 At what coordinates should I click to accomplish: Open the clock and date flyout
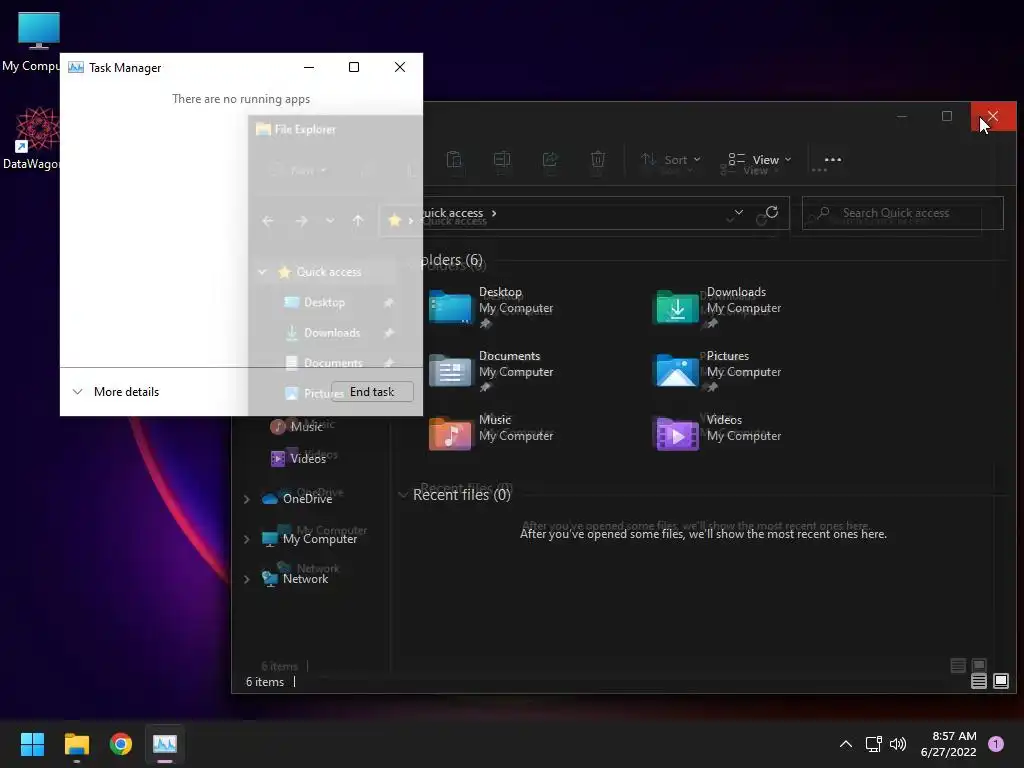949,744
